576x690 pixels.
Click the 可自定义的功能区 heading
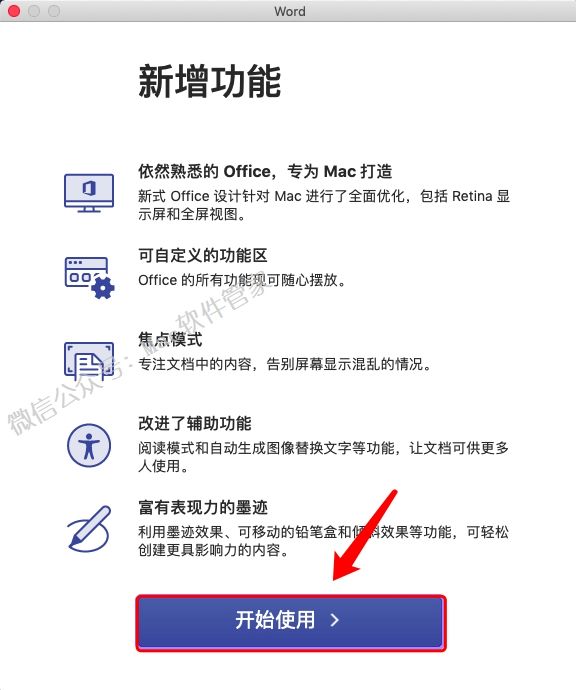[203, 255]
